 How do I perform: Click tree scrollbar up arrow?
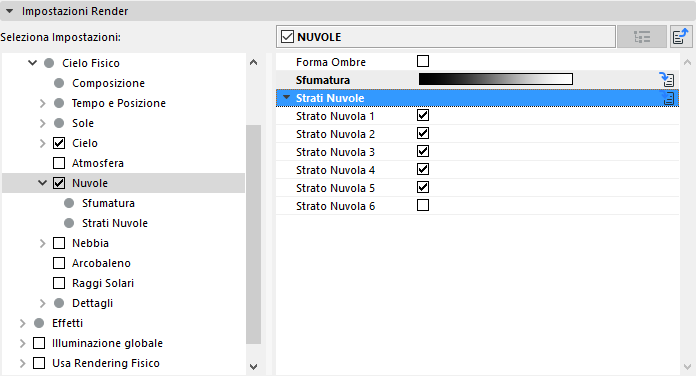[x=253, y=63]
